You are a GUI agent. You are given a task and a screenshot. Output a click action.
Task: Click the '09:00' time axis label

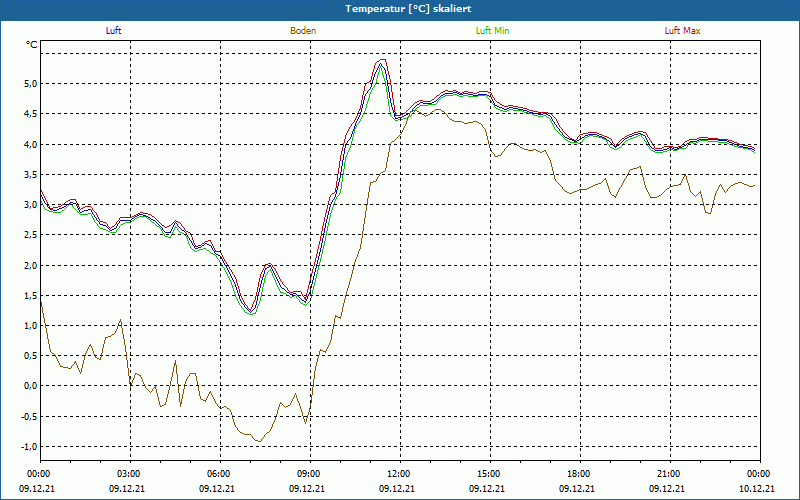310,474
